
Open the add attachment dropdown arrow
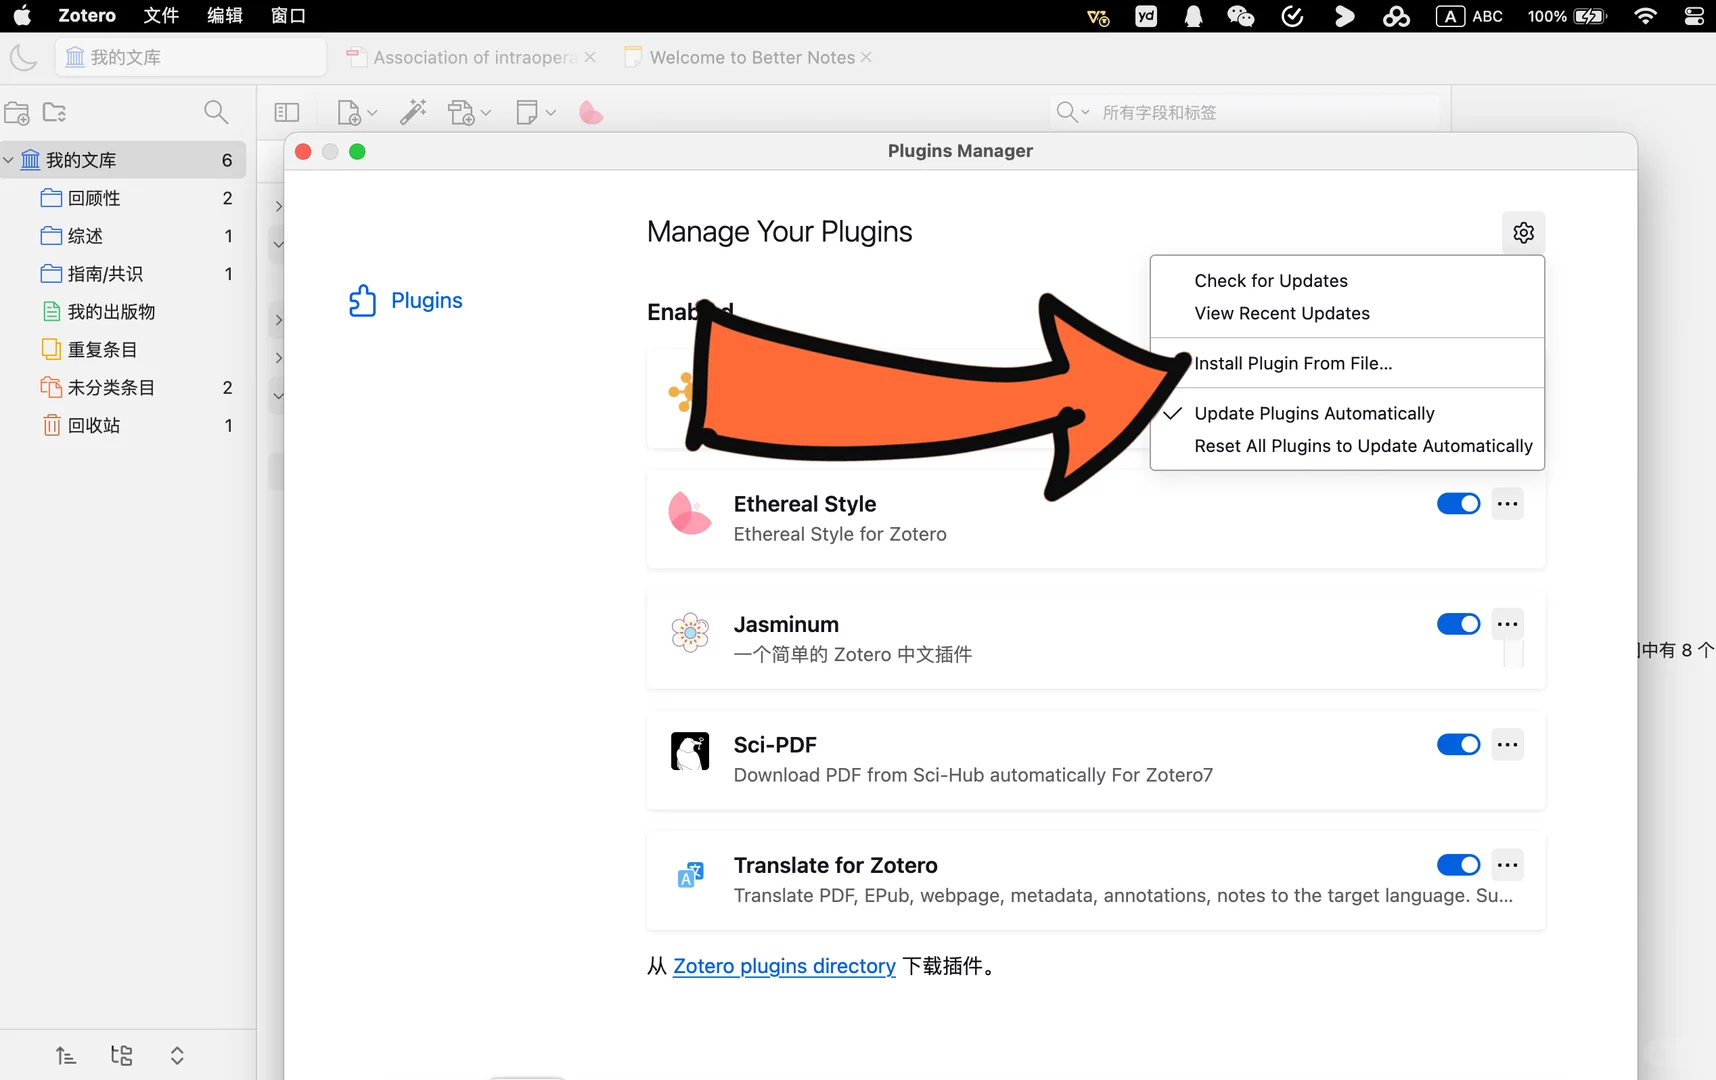486,113
